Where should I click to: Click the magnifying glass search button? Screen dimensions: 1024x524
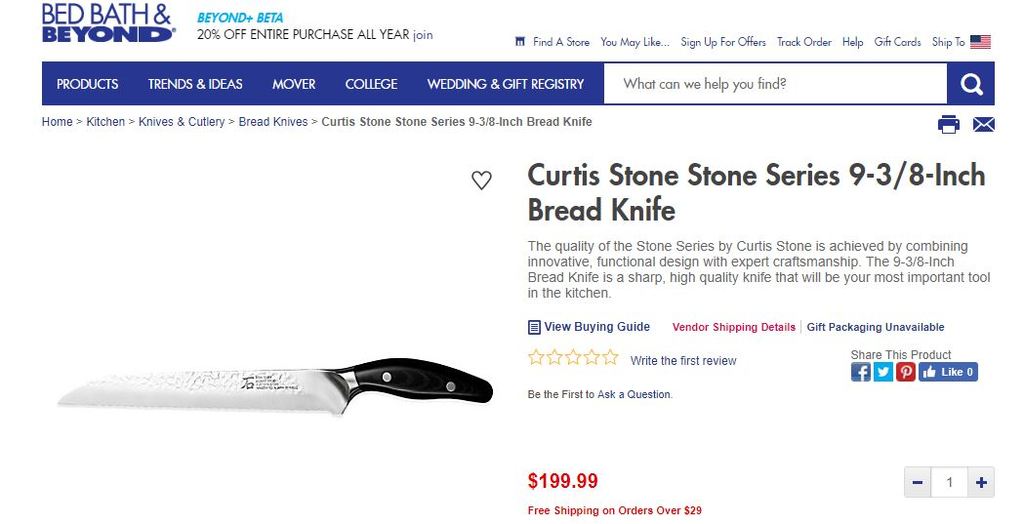(971, 84)
